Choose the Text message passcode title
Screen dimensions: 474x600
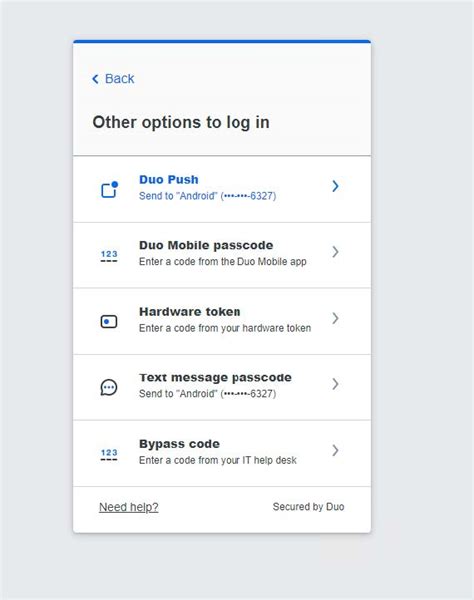click(x=215, y=378)
